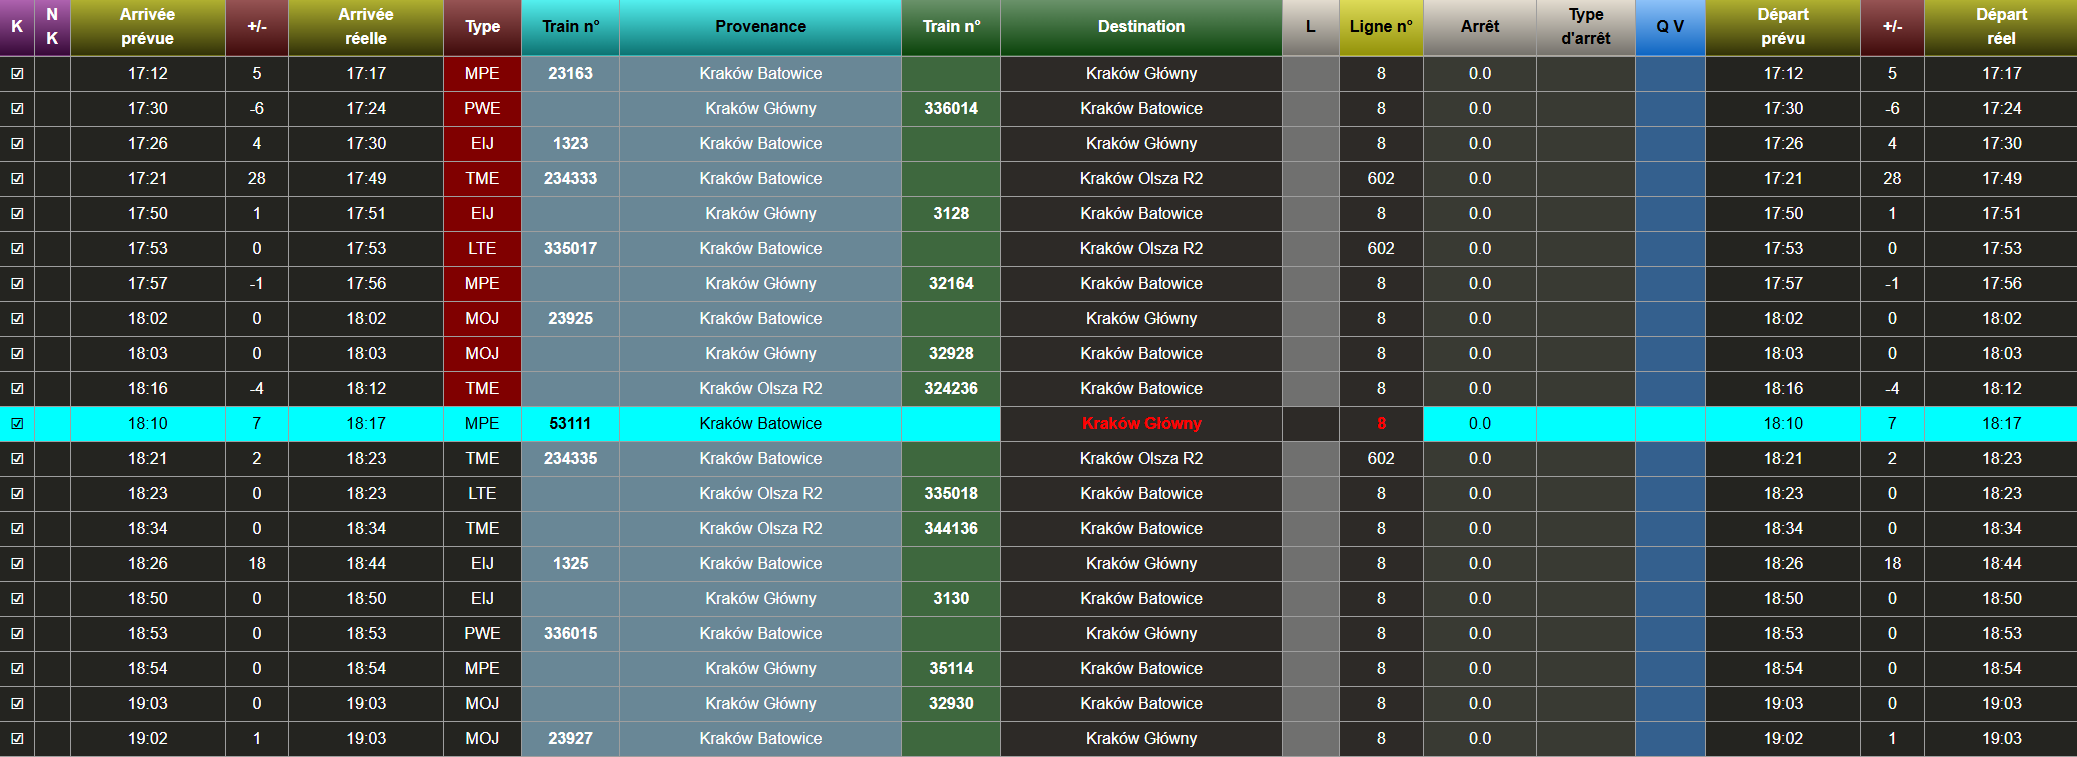This screenshot has height=757, width=2077.
Task: Click the Provenance column header
Action: click(760, 27)
